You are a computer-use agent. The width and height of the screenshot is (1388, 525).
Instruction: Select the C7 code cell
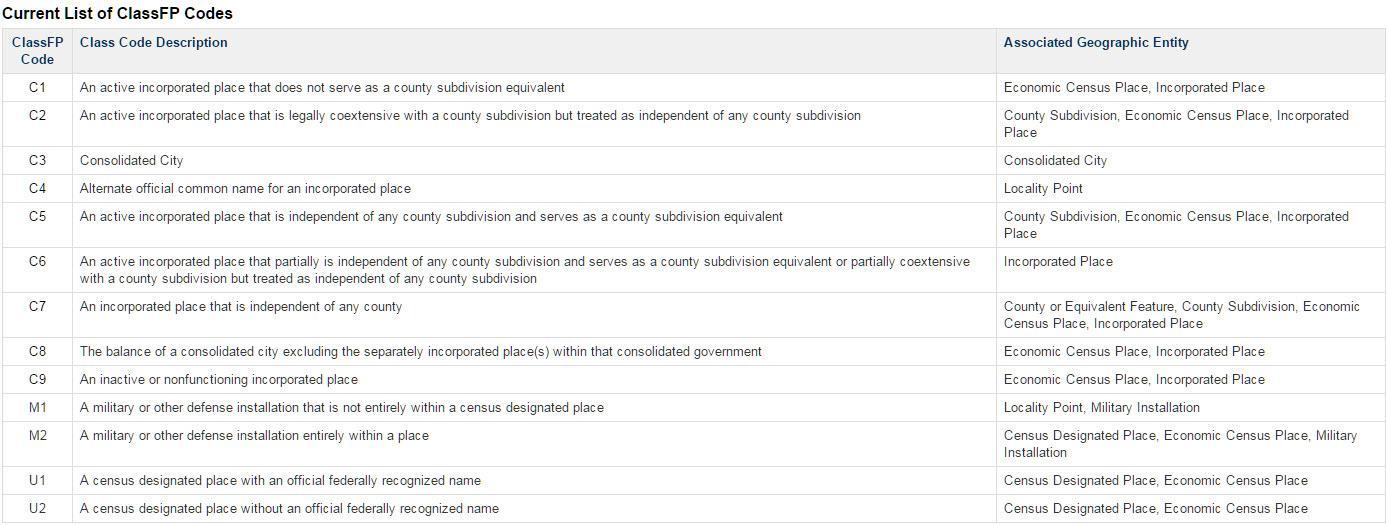(37, 307)
